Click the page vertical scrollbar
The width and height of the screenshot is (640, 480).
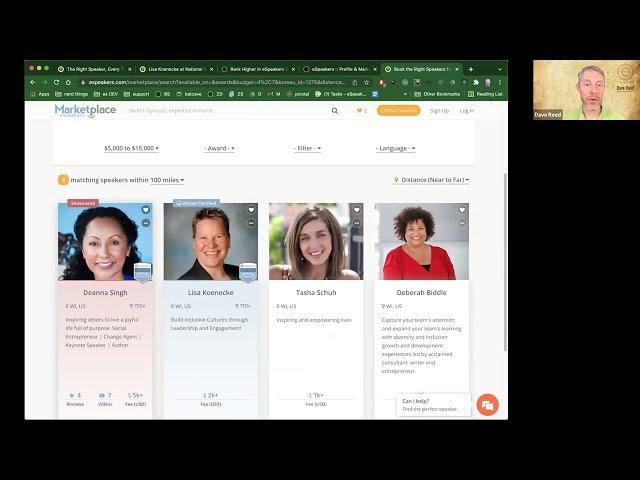click(x=505, y=261)
